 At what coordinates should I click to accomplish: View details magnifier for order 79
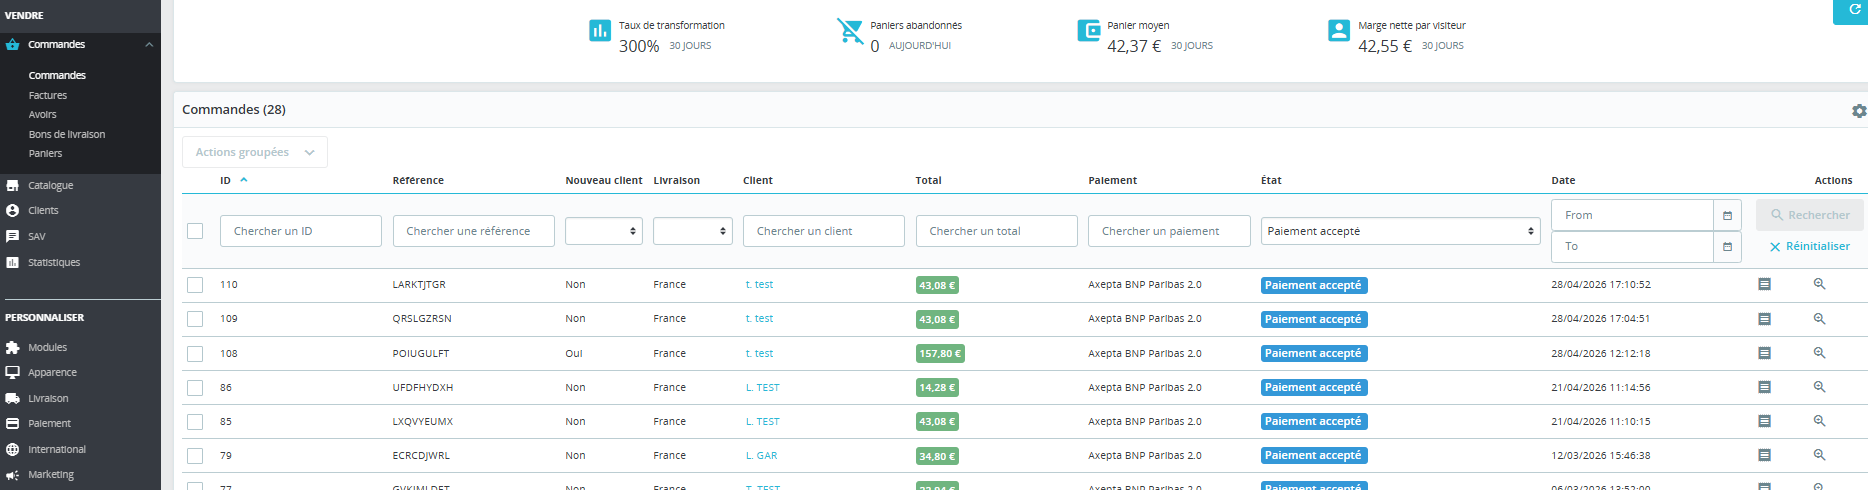click(x=1819, y=455)
